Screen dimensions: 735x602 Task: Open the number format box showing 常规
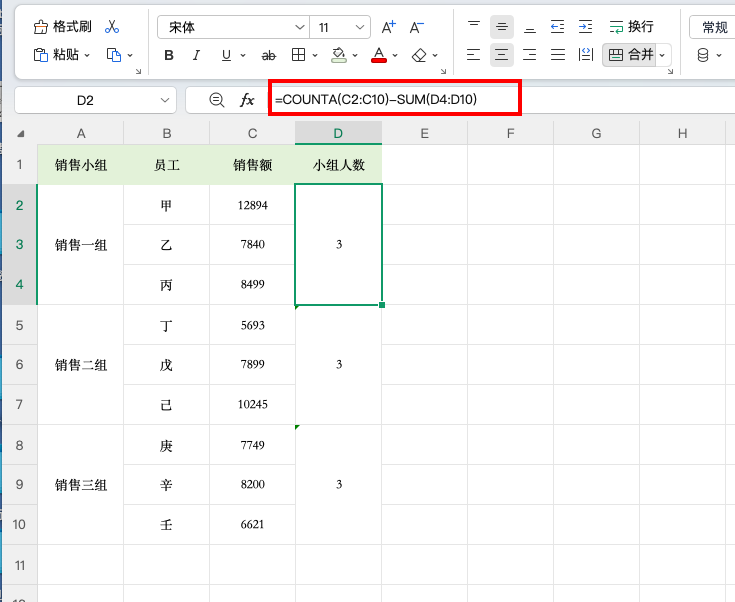click(712, 27)
